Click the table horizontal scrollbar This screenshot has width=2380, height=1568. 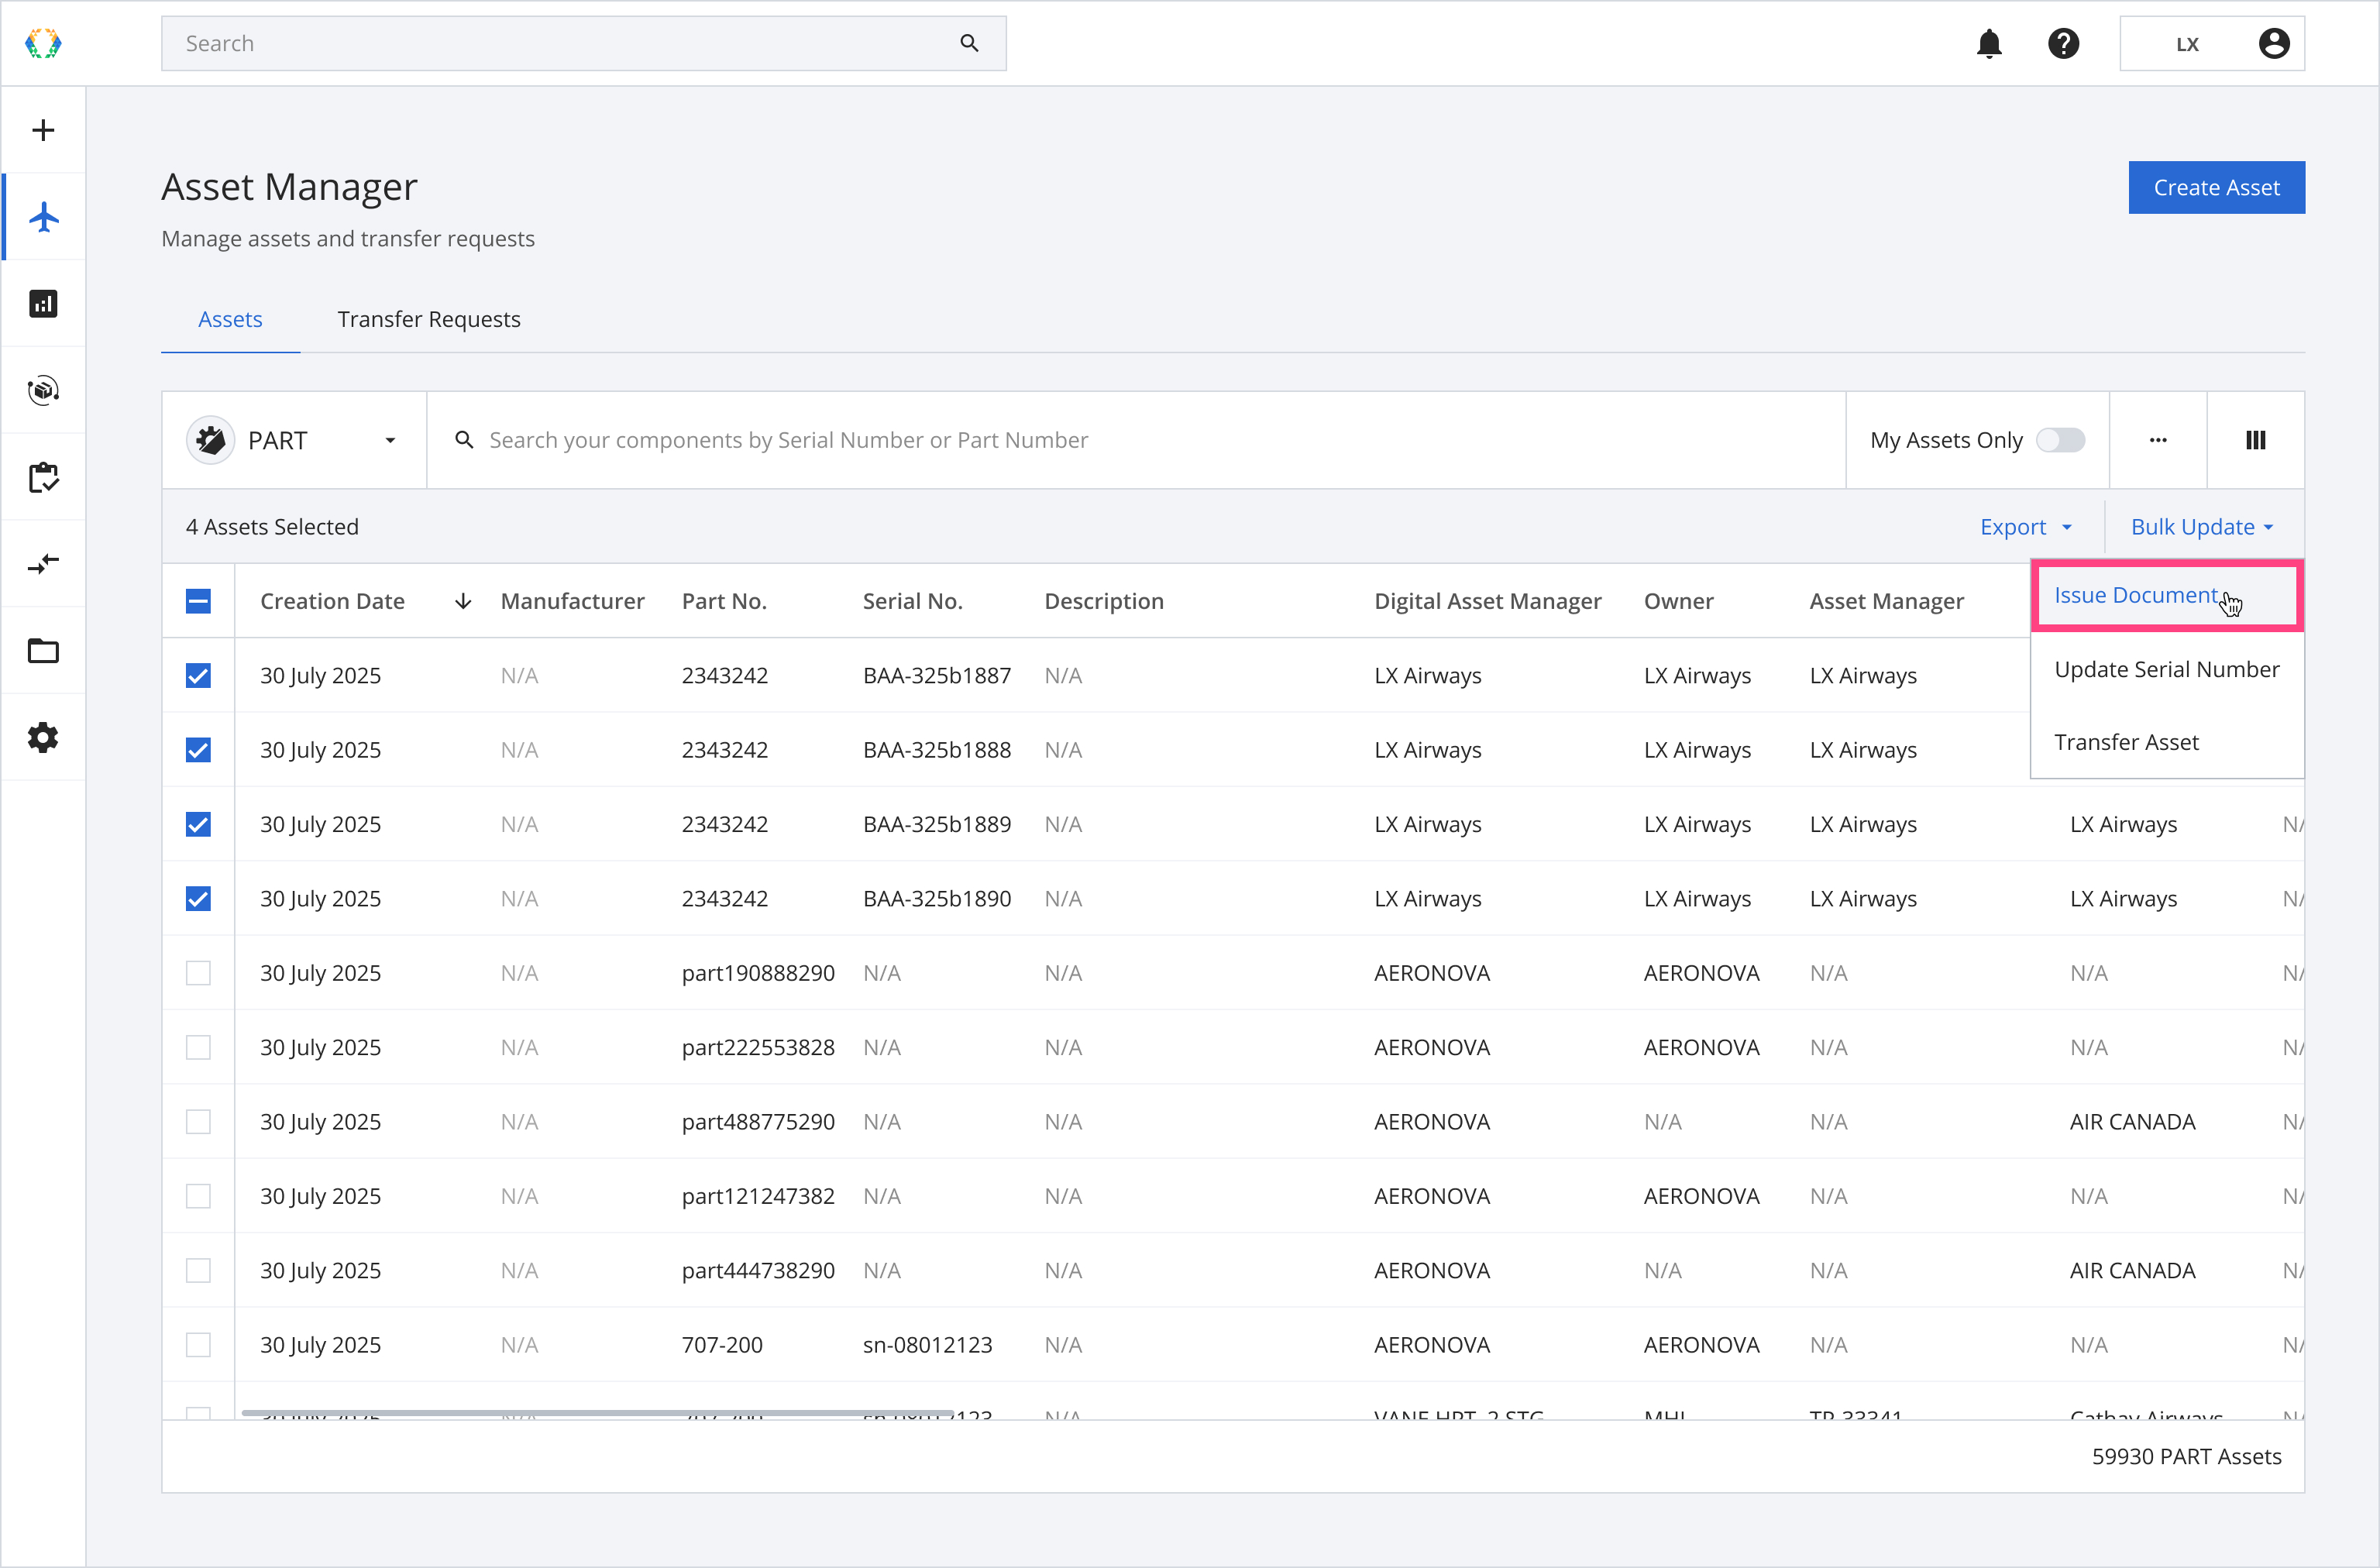point(597,1413)
